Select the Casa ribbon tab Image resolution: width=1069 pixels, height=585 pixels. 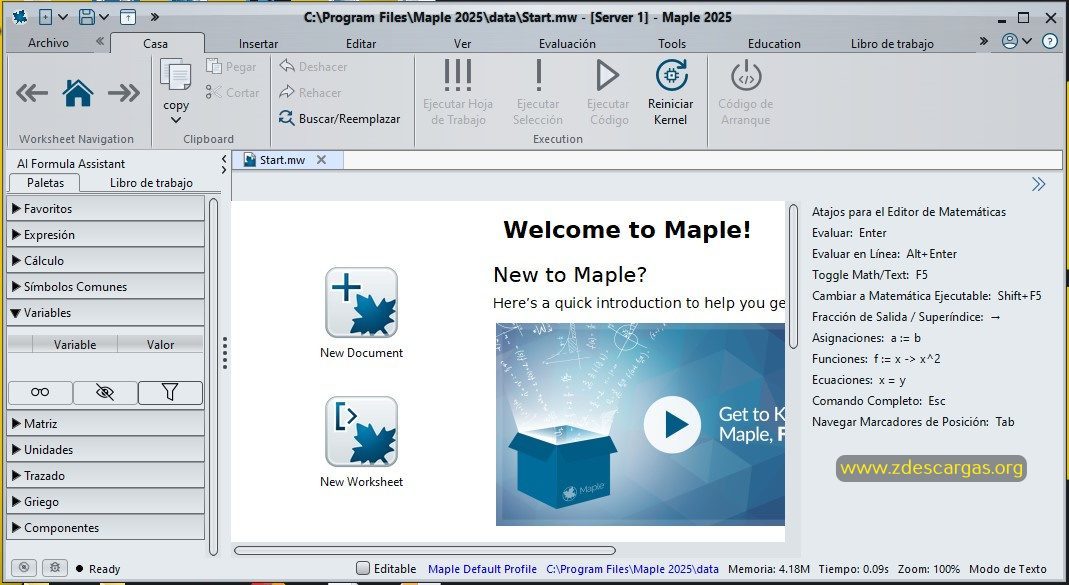(x=155, y=43)
